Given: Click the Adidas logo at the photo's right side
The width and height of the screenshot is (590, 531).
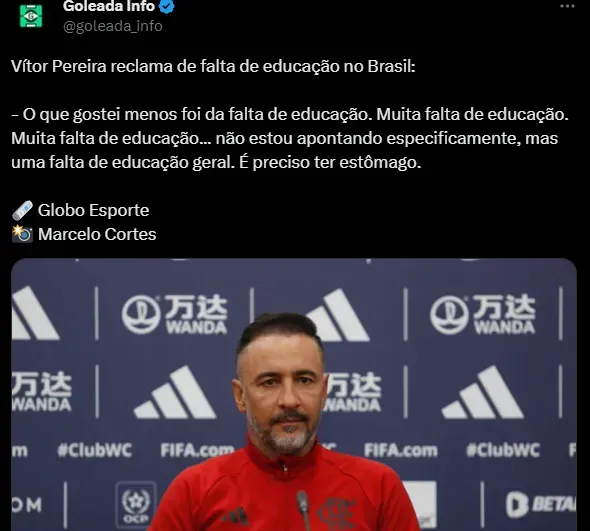Looking at the screenshot, I should tap(483, 393).
